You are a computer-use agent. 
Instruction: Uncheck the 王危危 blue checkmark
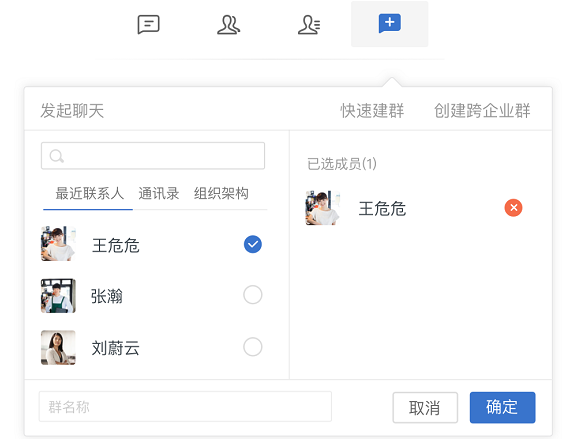253,244
